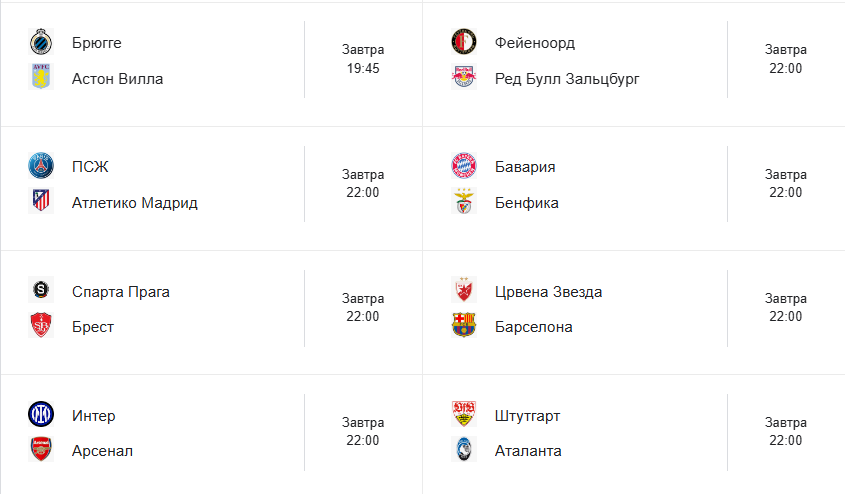This screenshot has height=494, width=845.
Task: Click the PSG club crest
Action: (40, 167)
